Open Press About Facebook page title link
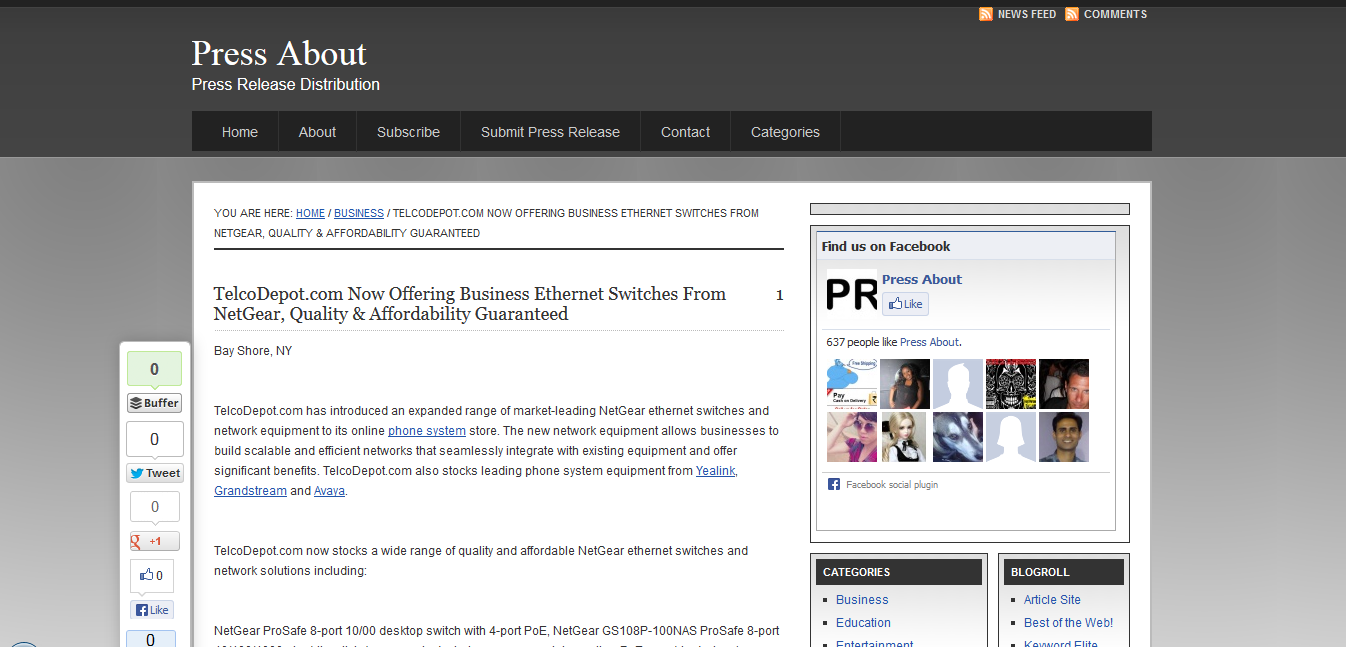This screenshot has width=1346, height=647. click(x=922, y=279)
